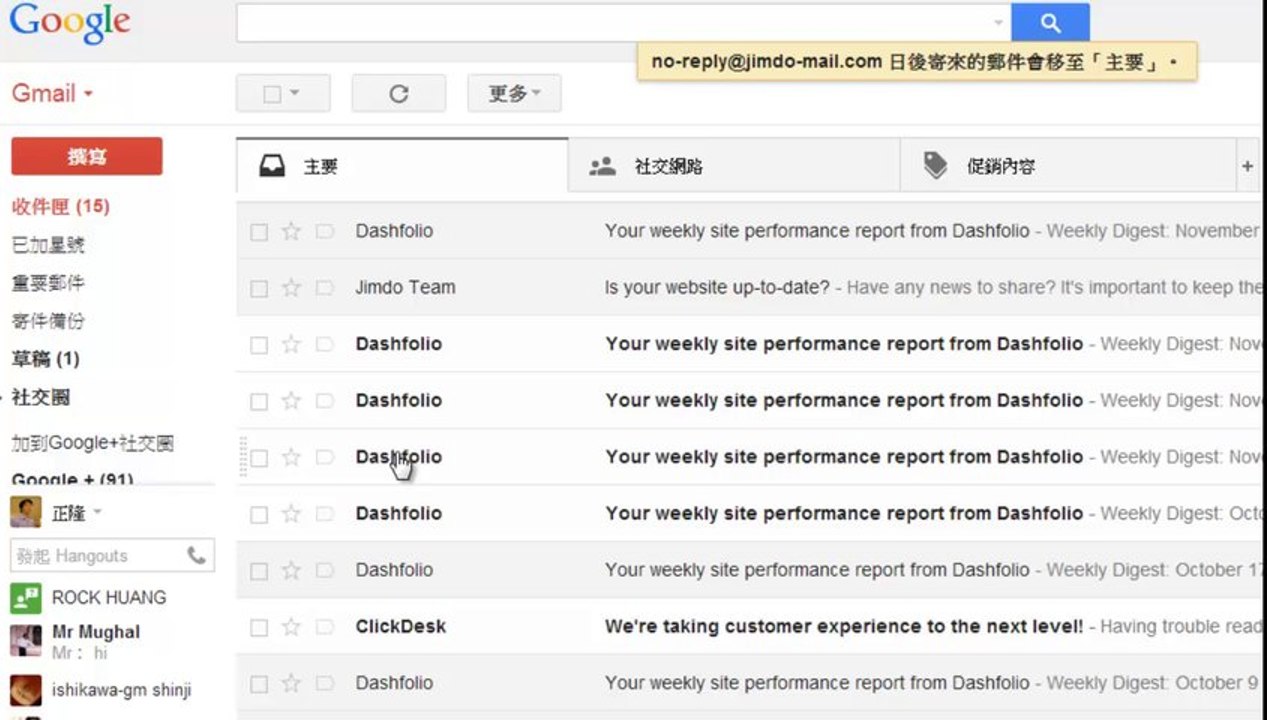Open chat with ROCK HUANG avatar
This screenshot has height=720, width=1267.
coord(25,598)
